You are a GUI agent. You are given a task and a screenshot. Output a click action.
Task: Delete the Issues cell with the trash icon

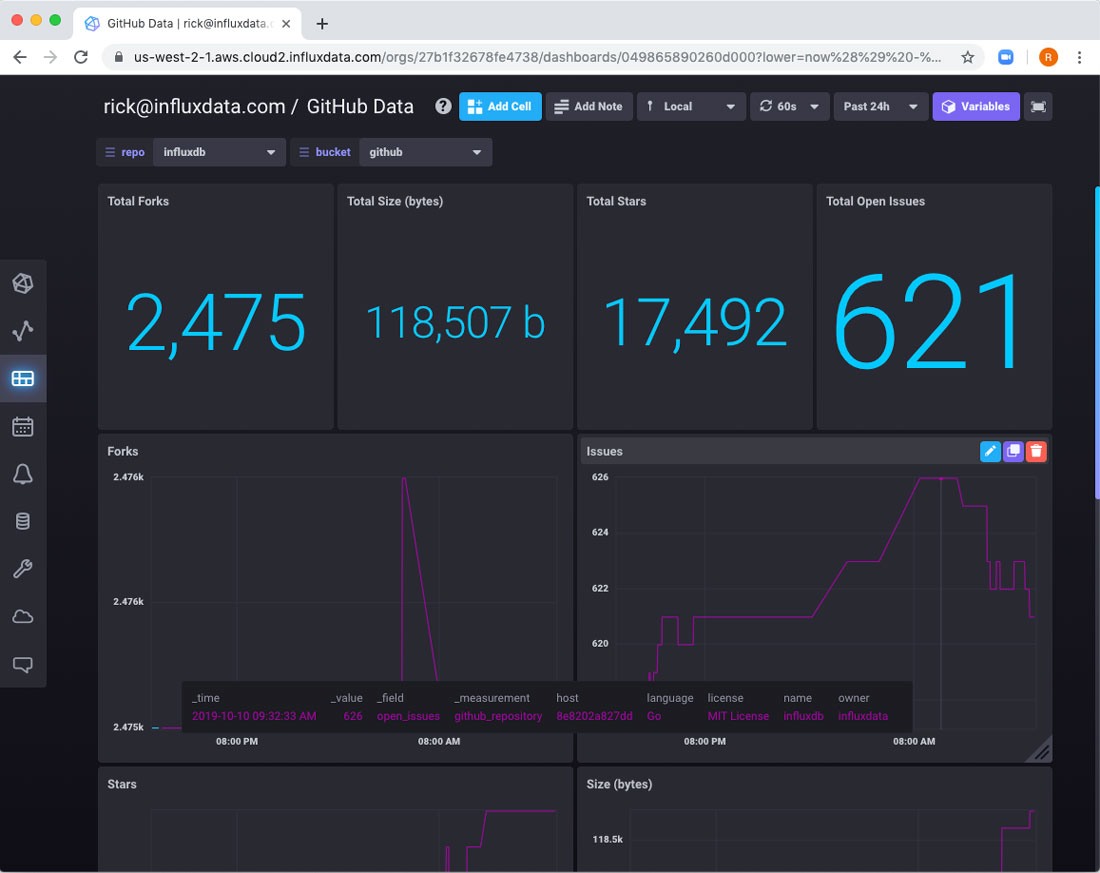[x=1036, y=451]
